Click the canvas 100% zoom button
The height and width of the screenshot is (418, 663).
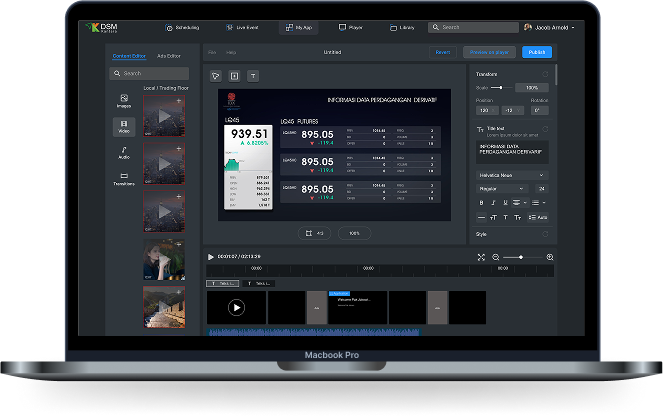pos(354,233)
